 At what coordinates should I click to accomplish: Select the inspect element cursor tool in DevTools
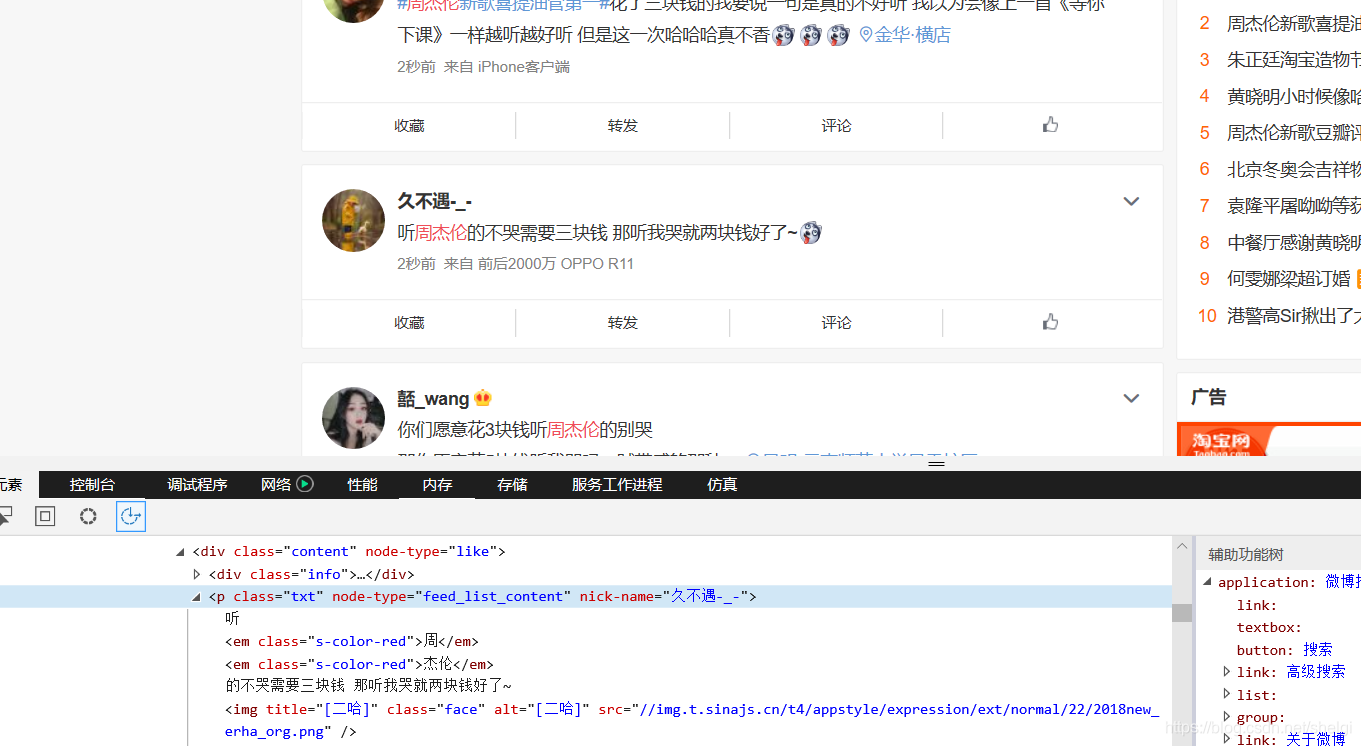(6, 516)
